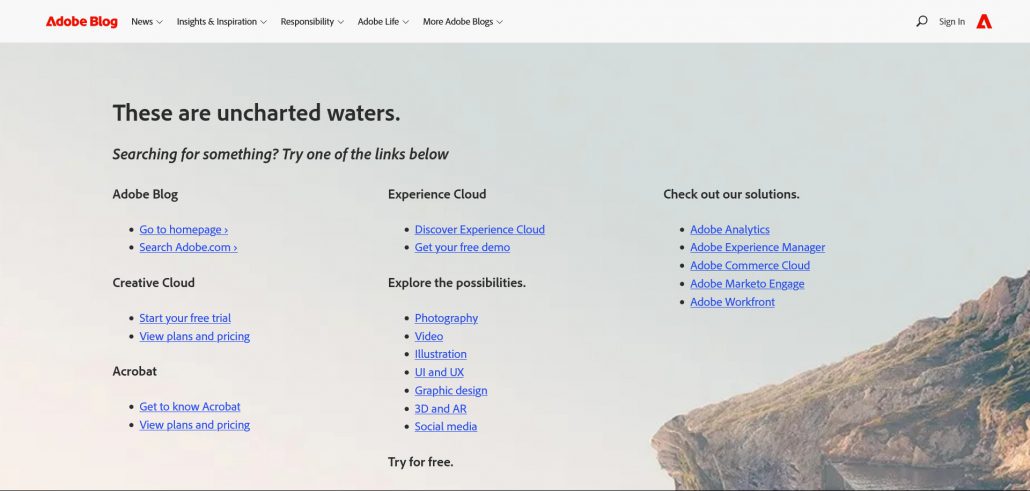Click the Sign In button
Viewport: 1030px width, 491px height.
coord(952,21)
